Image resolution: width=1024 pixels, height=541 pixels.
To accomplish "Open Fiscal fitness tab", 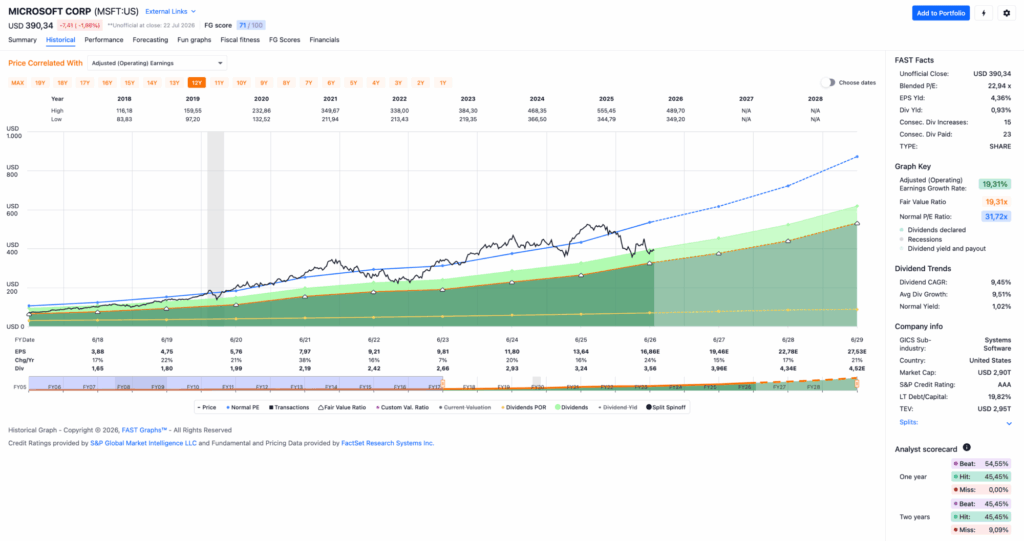I will (240, 40).
